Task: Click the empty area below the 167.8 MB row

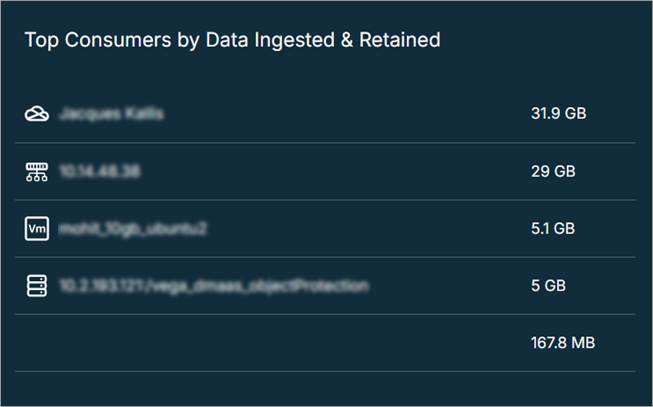Action: click(326, 388)
